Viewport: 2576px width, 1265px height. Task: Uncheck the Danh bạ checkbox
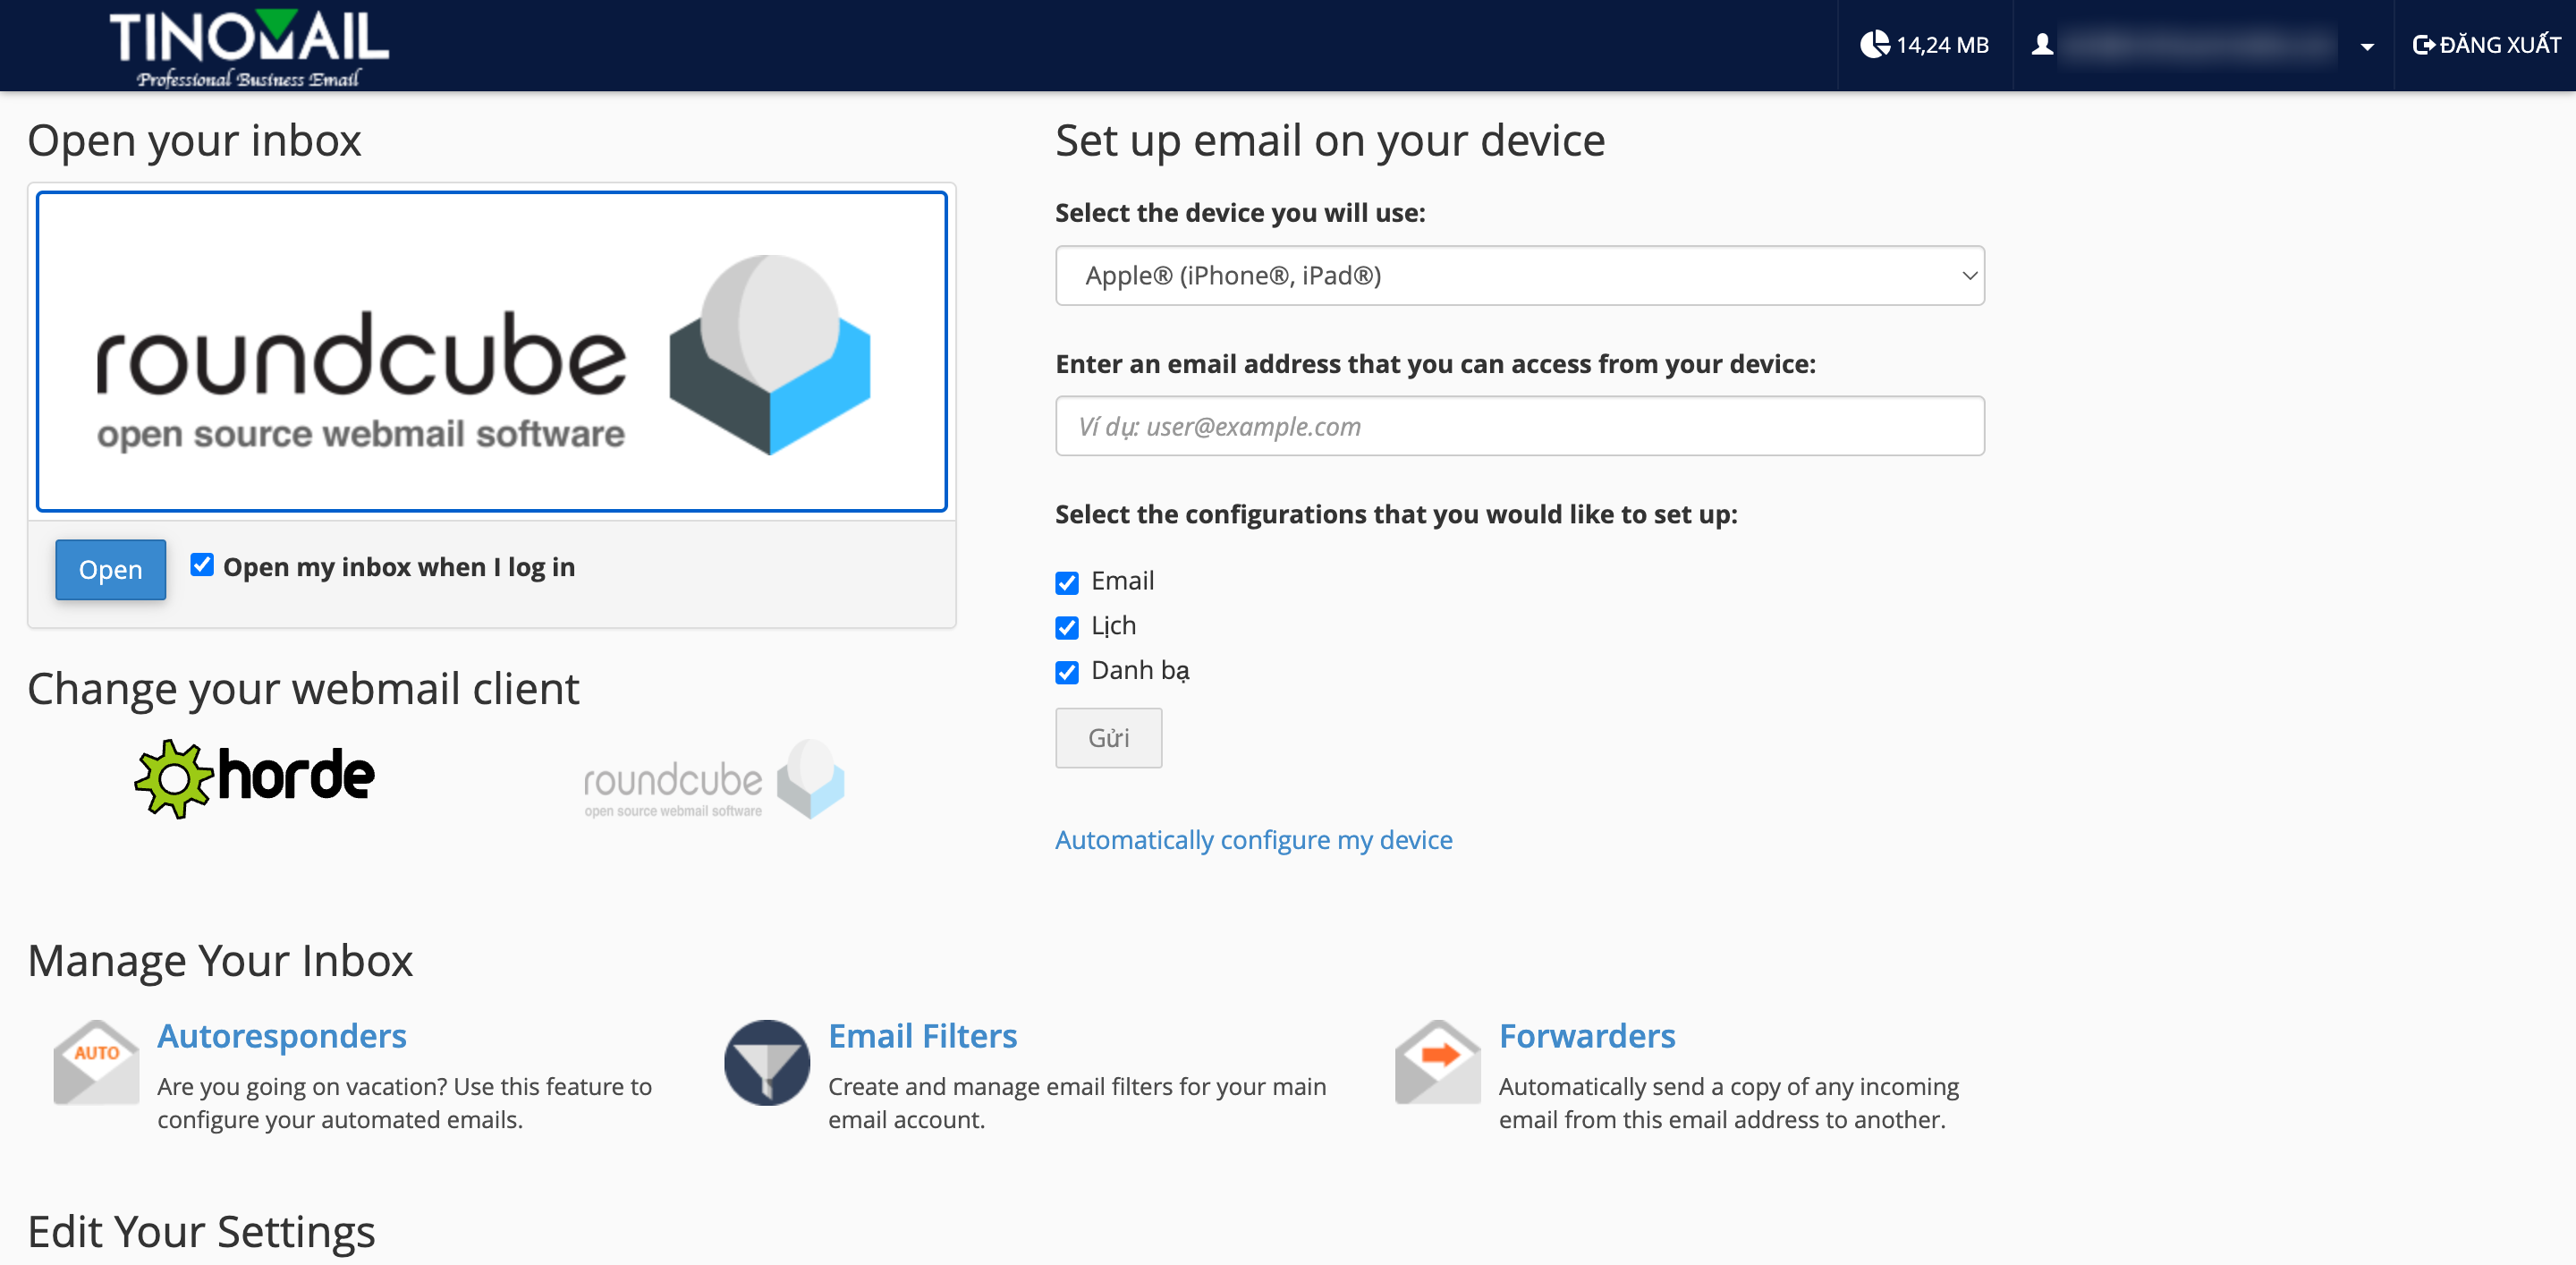[x=1067, y=672]
